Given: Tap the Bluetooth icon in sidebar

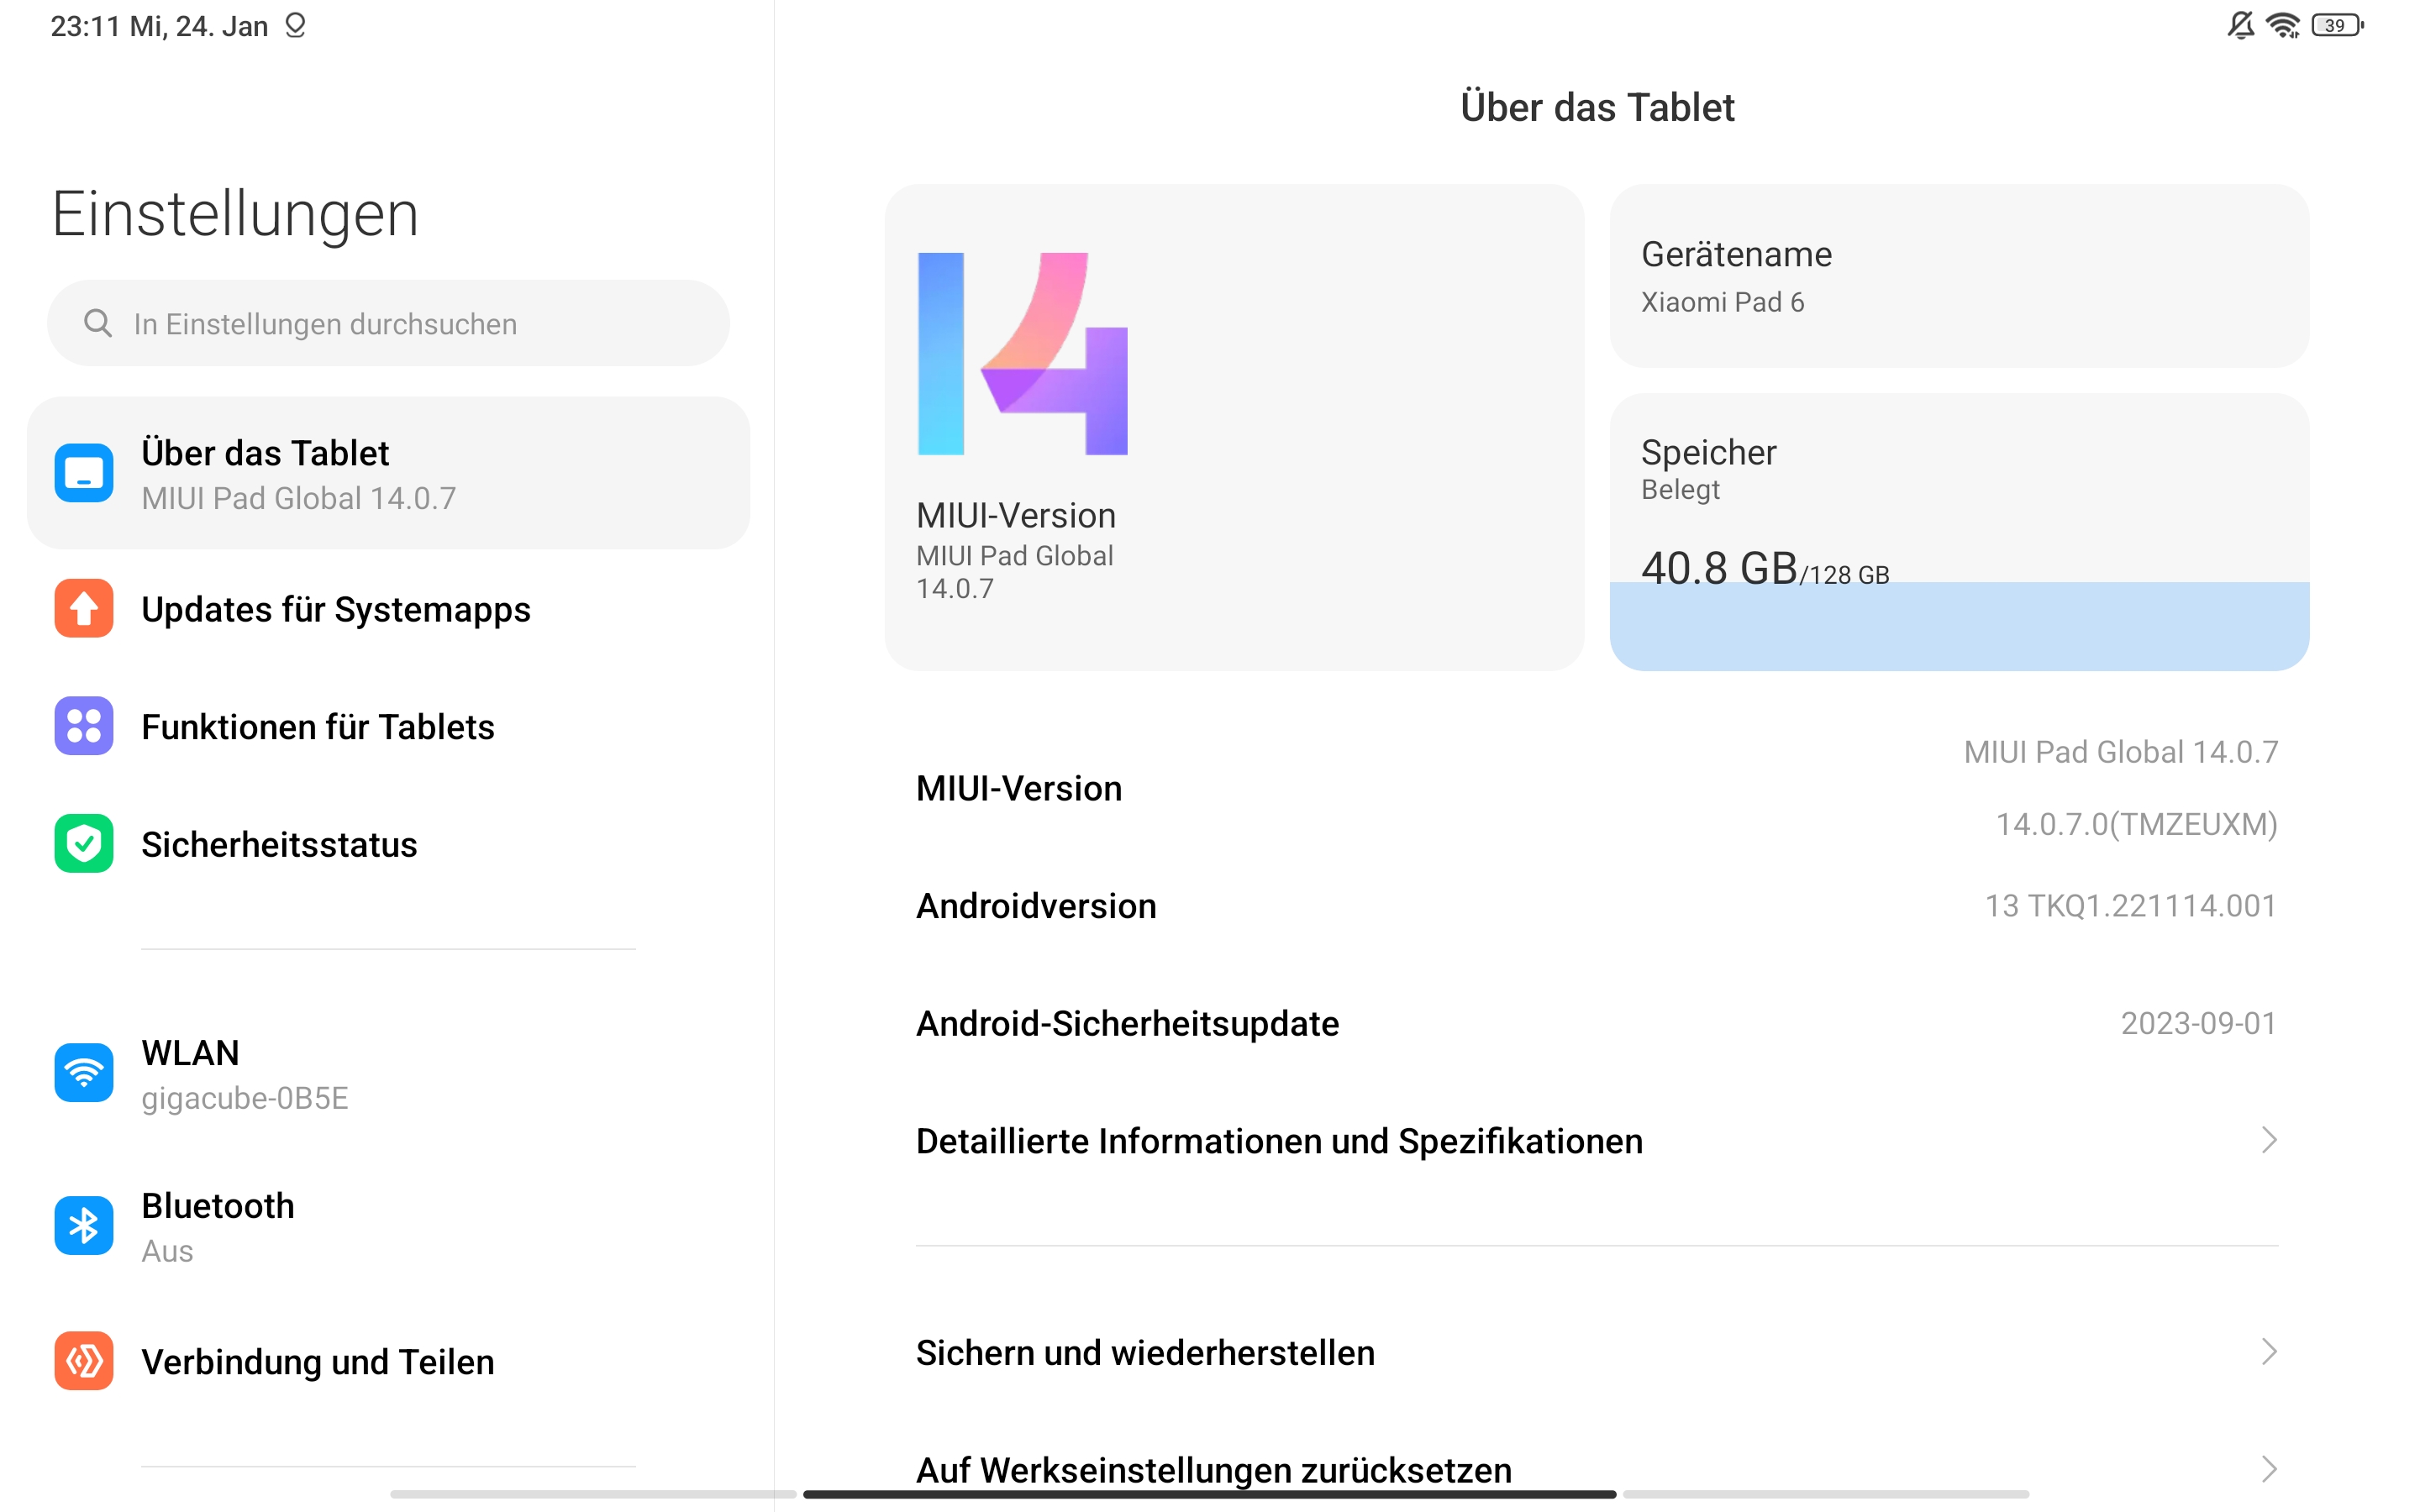Looking at the screenshot, I should tap(84, 1226).
